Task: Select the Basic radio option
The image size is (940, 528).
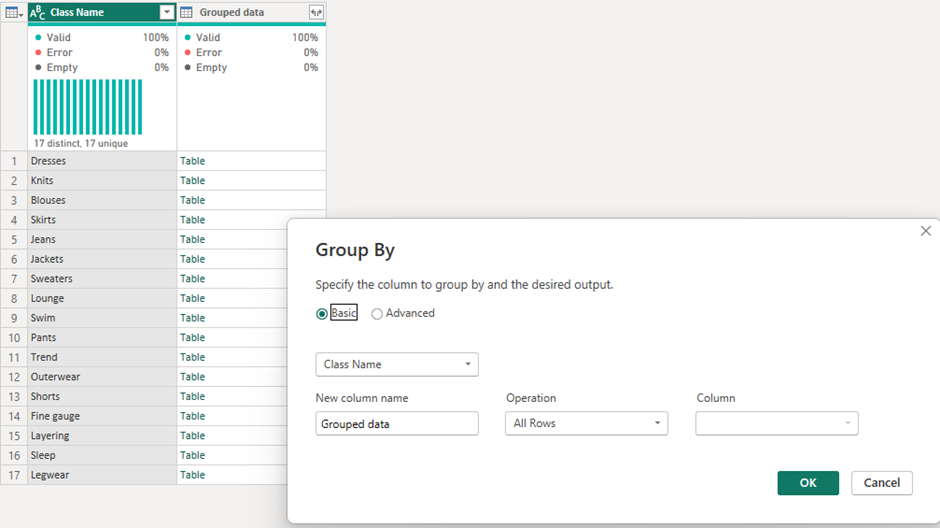Action: click(322, 313)
